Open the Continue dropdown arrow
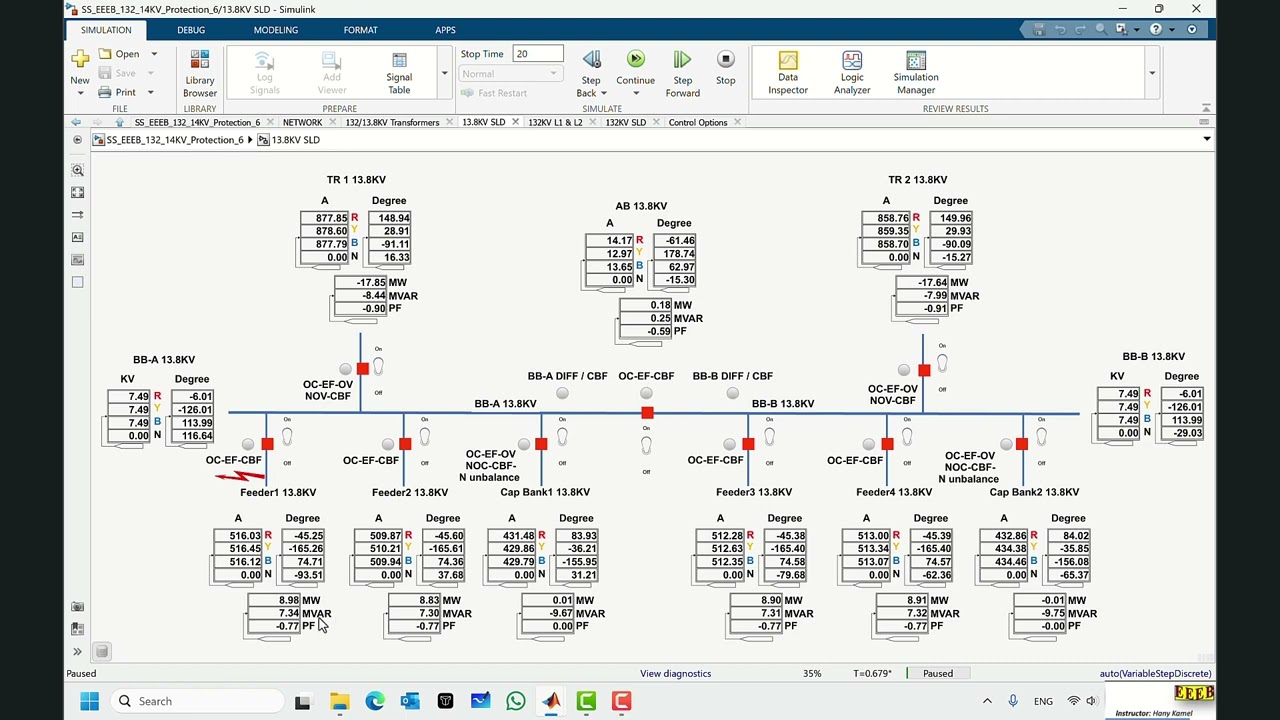 tap(635, 93)
